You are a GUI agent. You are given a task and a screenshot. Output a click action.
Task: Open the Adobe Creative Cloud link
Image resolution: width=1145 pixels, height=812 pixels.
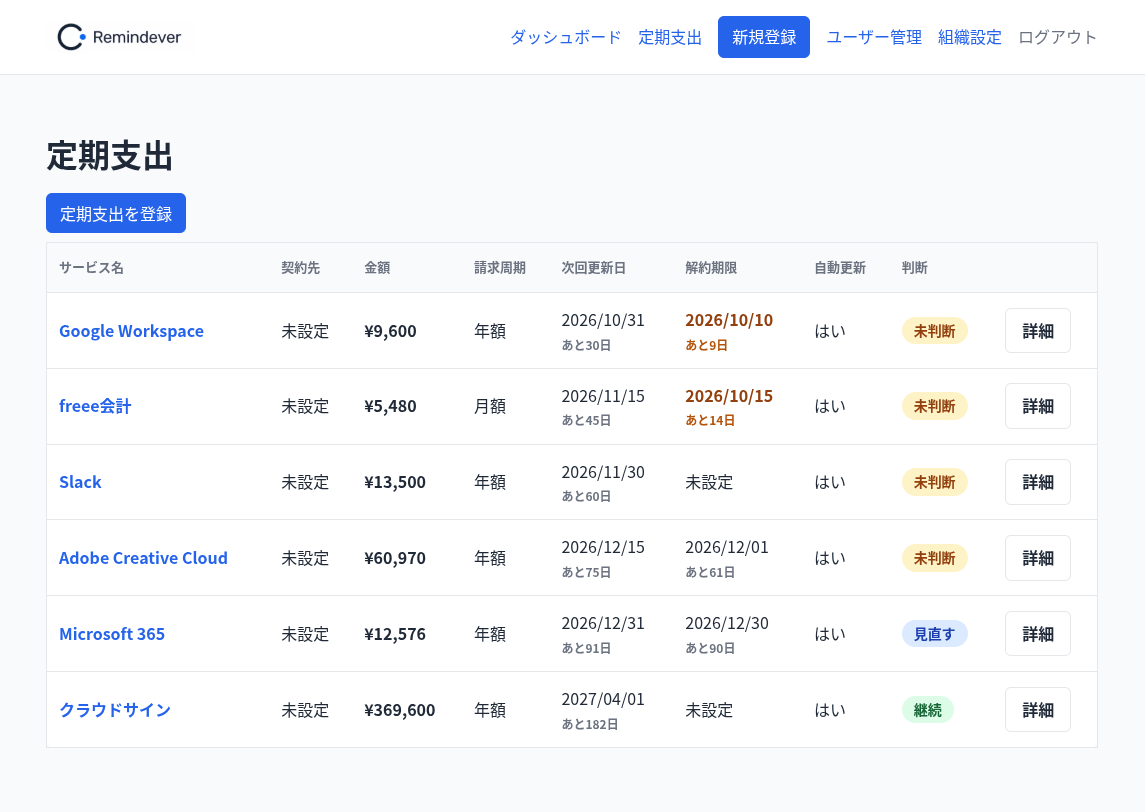pyautogui.click(x=143, y=558)
